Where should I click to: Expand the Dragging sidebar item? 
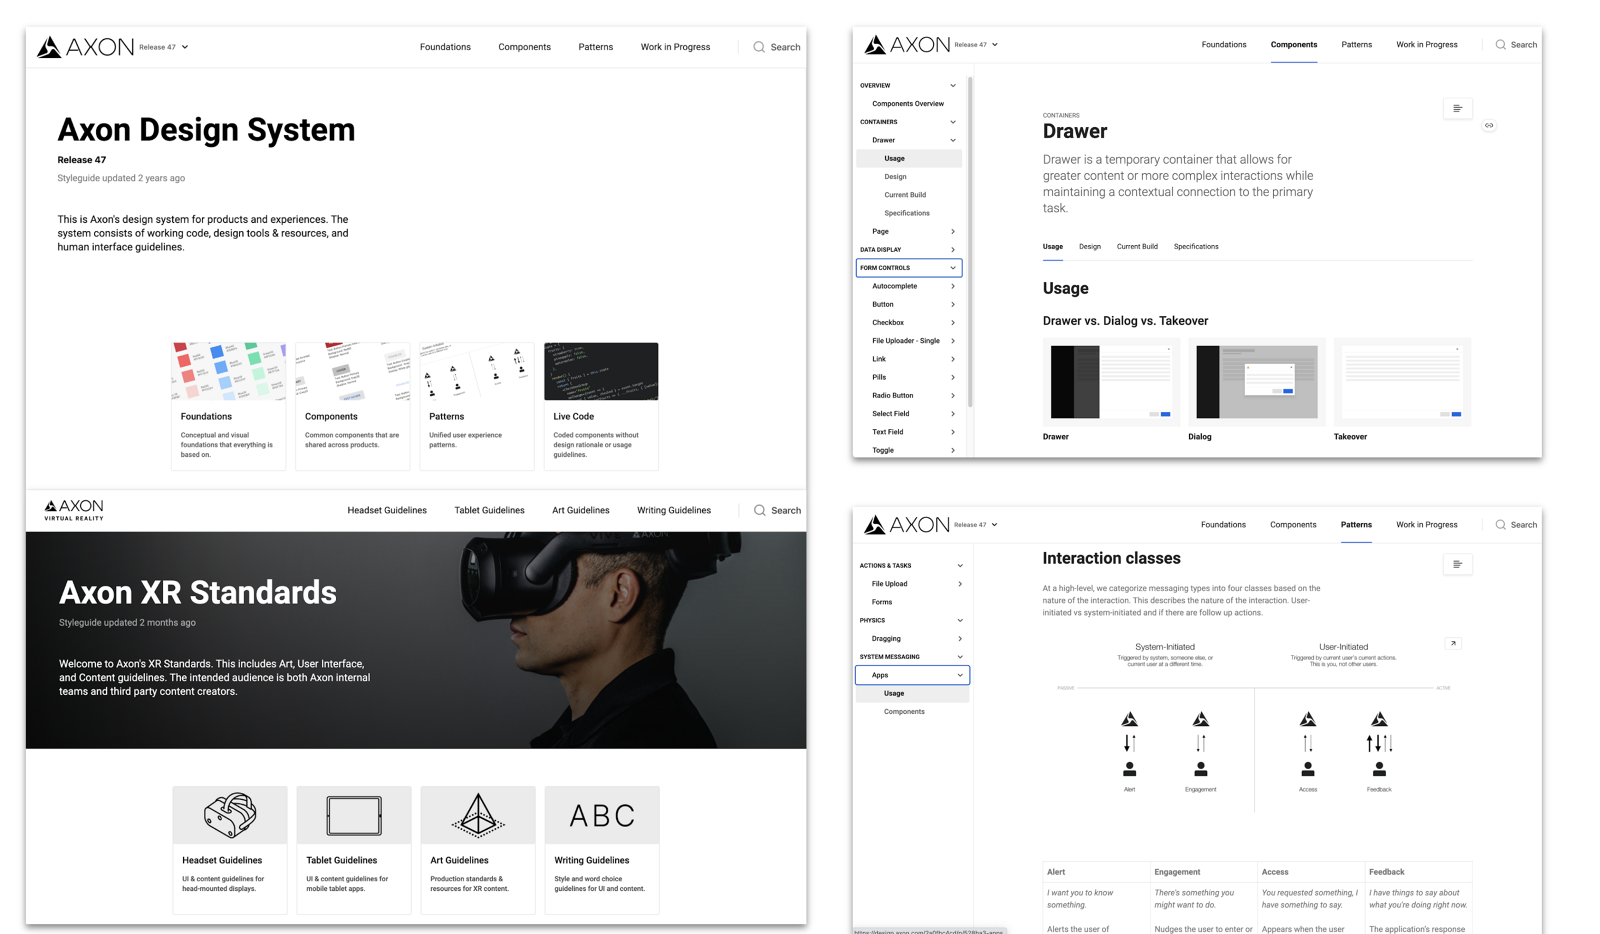[960, 639]
